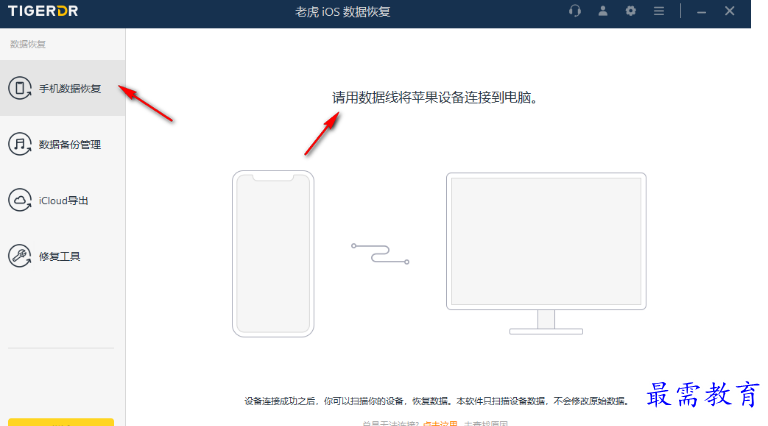Click the yellow button at sidebar bottom
The image size is (768, 426).
(x=61, y=422)
